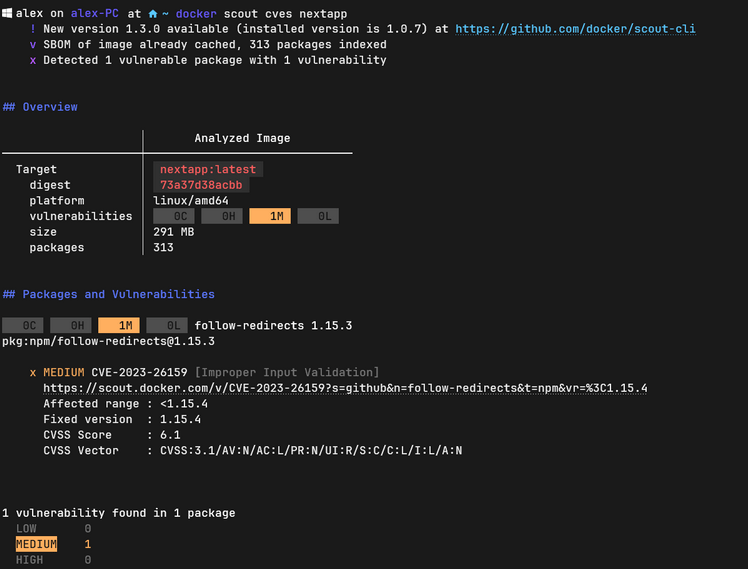The image size is (748, 569).
Task: Click '1 vulnerability found in 1 package' line
Action: pos(118,513)
